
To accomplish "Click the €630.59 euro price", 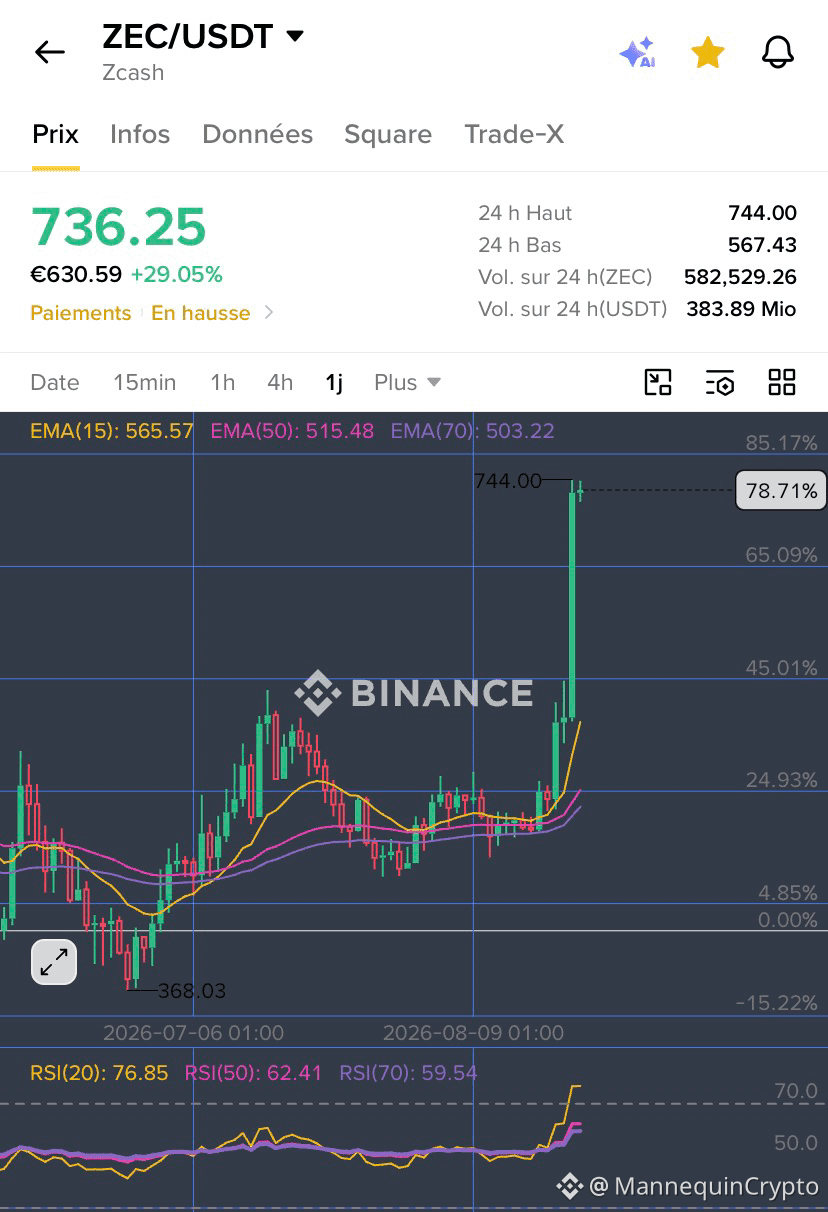I will tap(76, 274).
